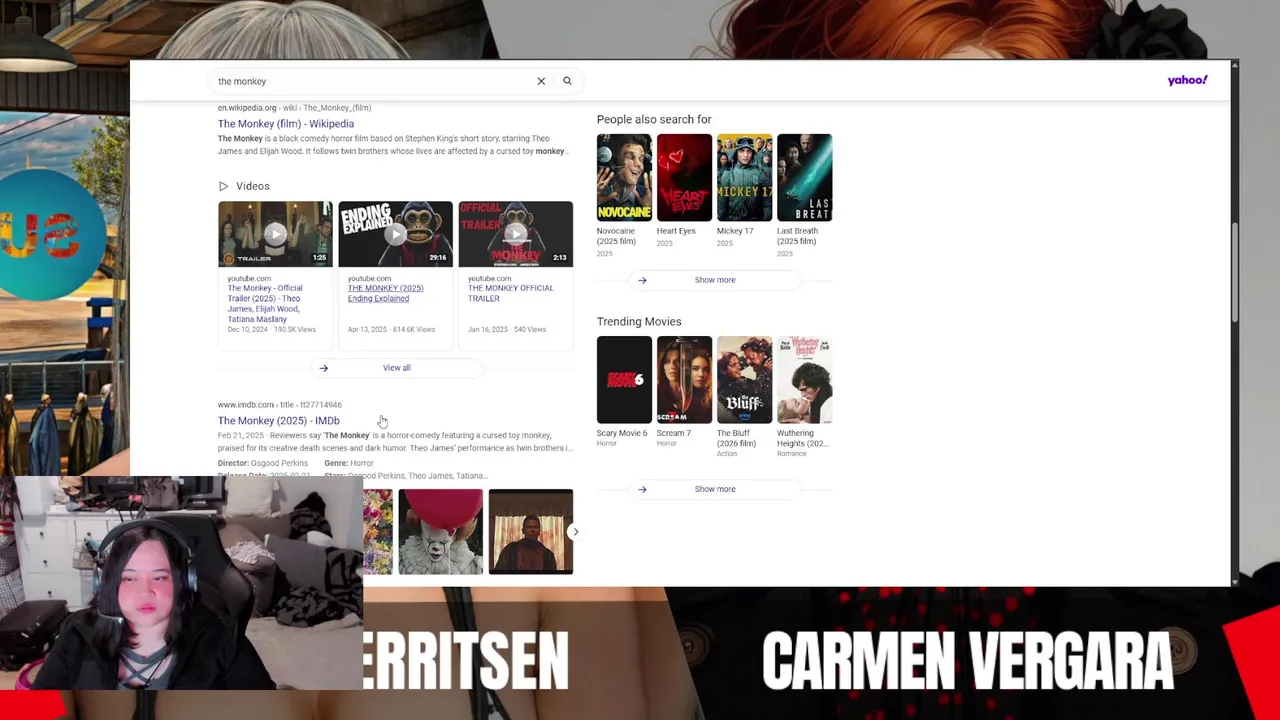This screenshot has width=1280, height=720.
Task: Click the scrollbar down arrow at bottom
Action: coord(1235,581)
